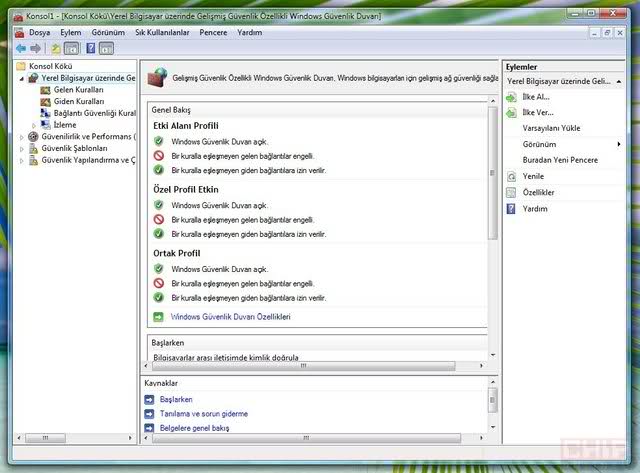Click the Genel Bakış vertical scrollbar thumb
The width and height of the screenshot is (640, 473).
492,173
